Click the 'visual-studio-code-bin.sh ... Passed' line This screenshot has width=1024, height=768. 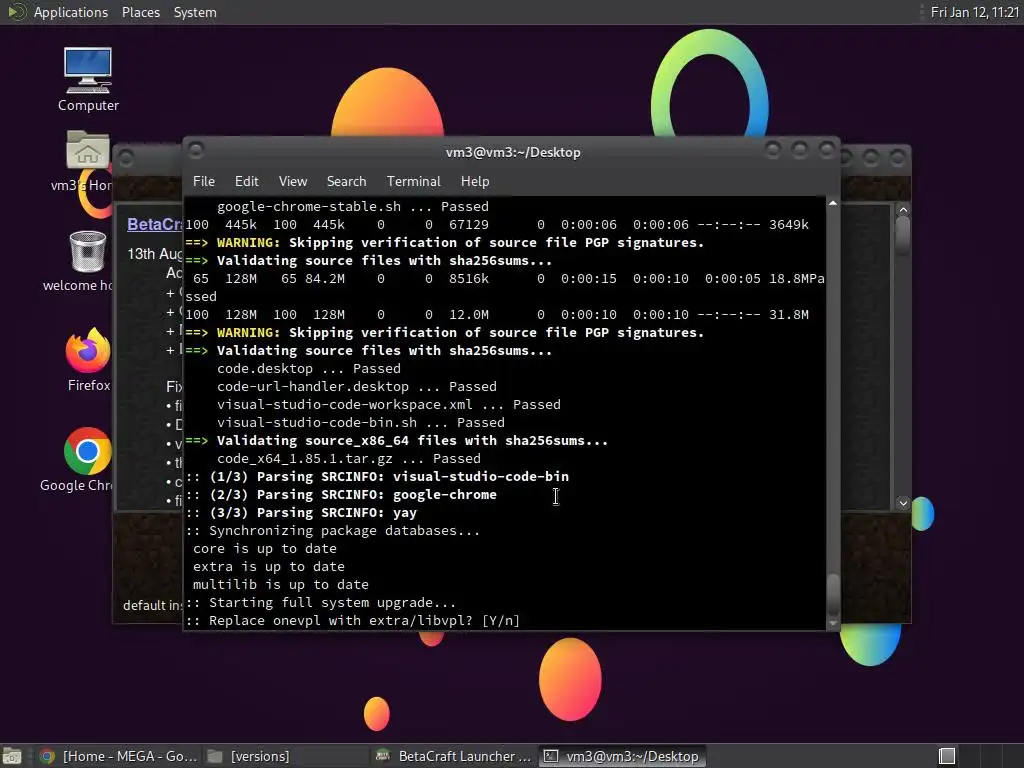[x=360, y=423]
